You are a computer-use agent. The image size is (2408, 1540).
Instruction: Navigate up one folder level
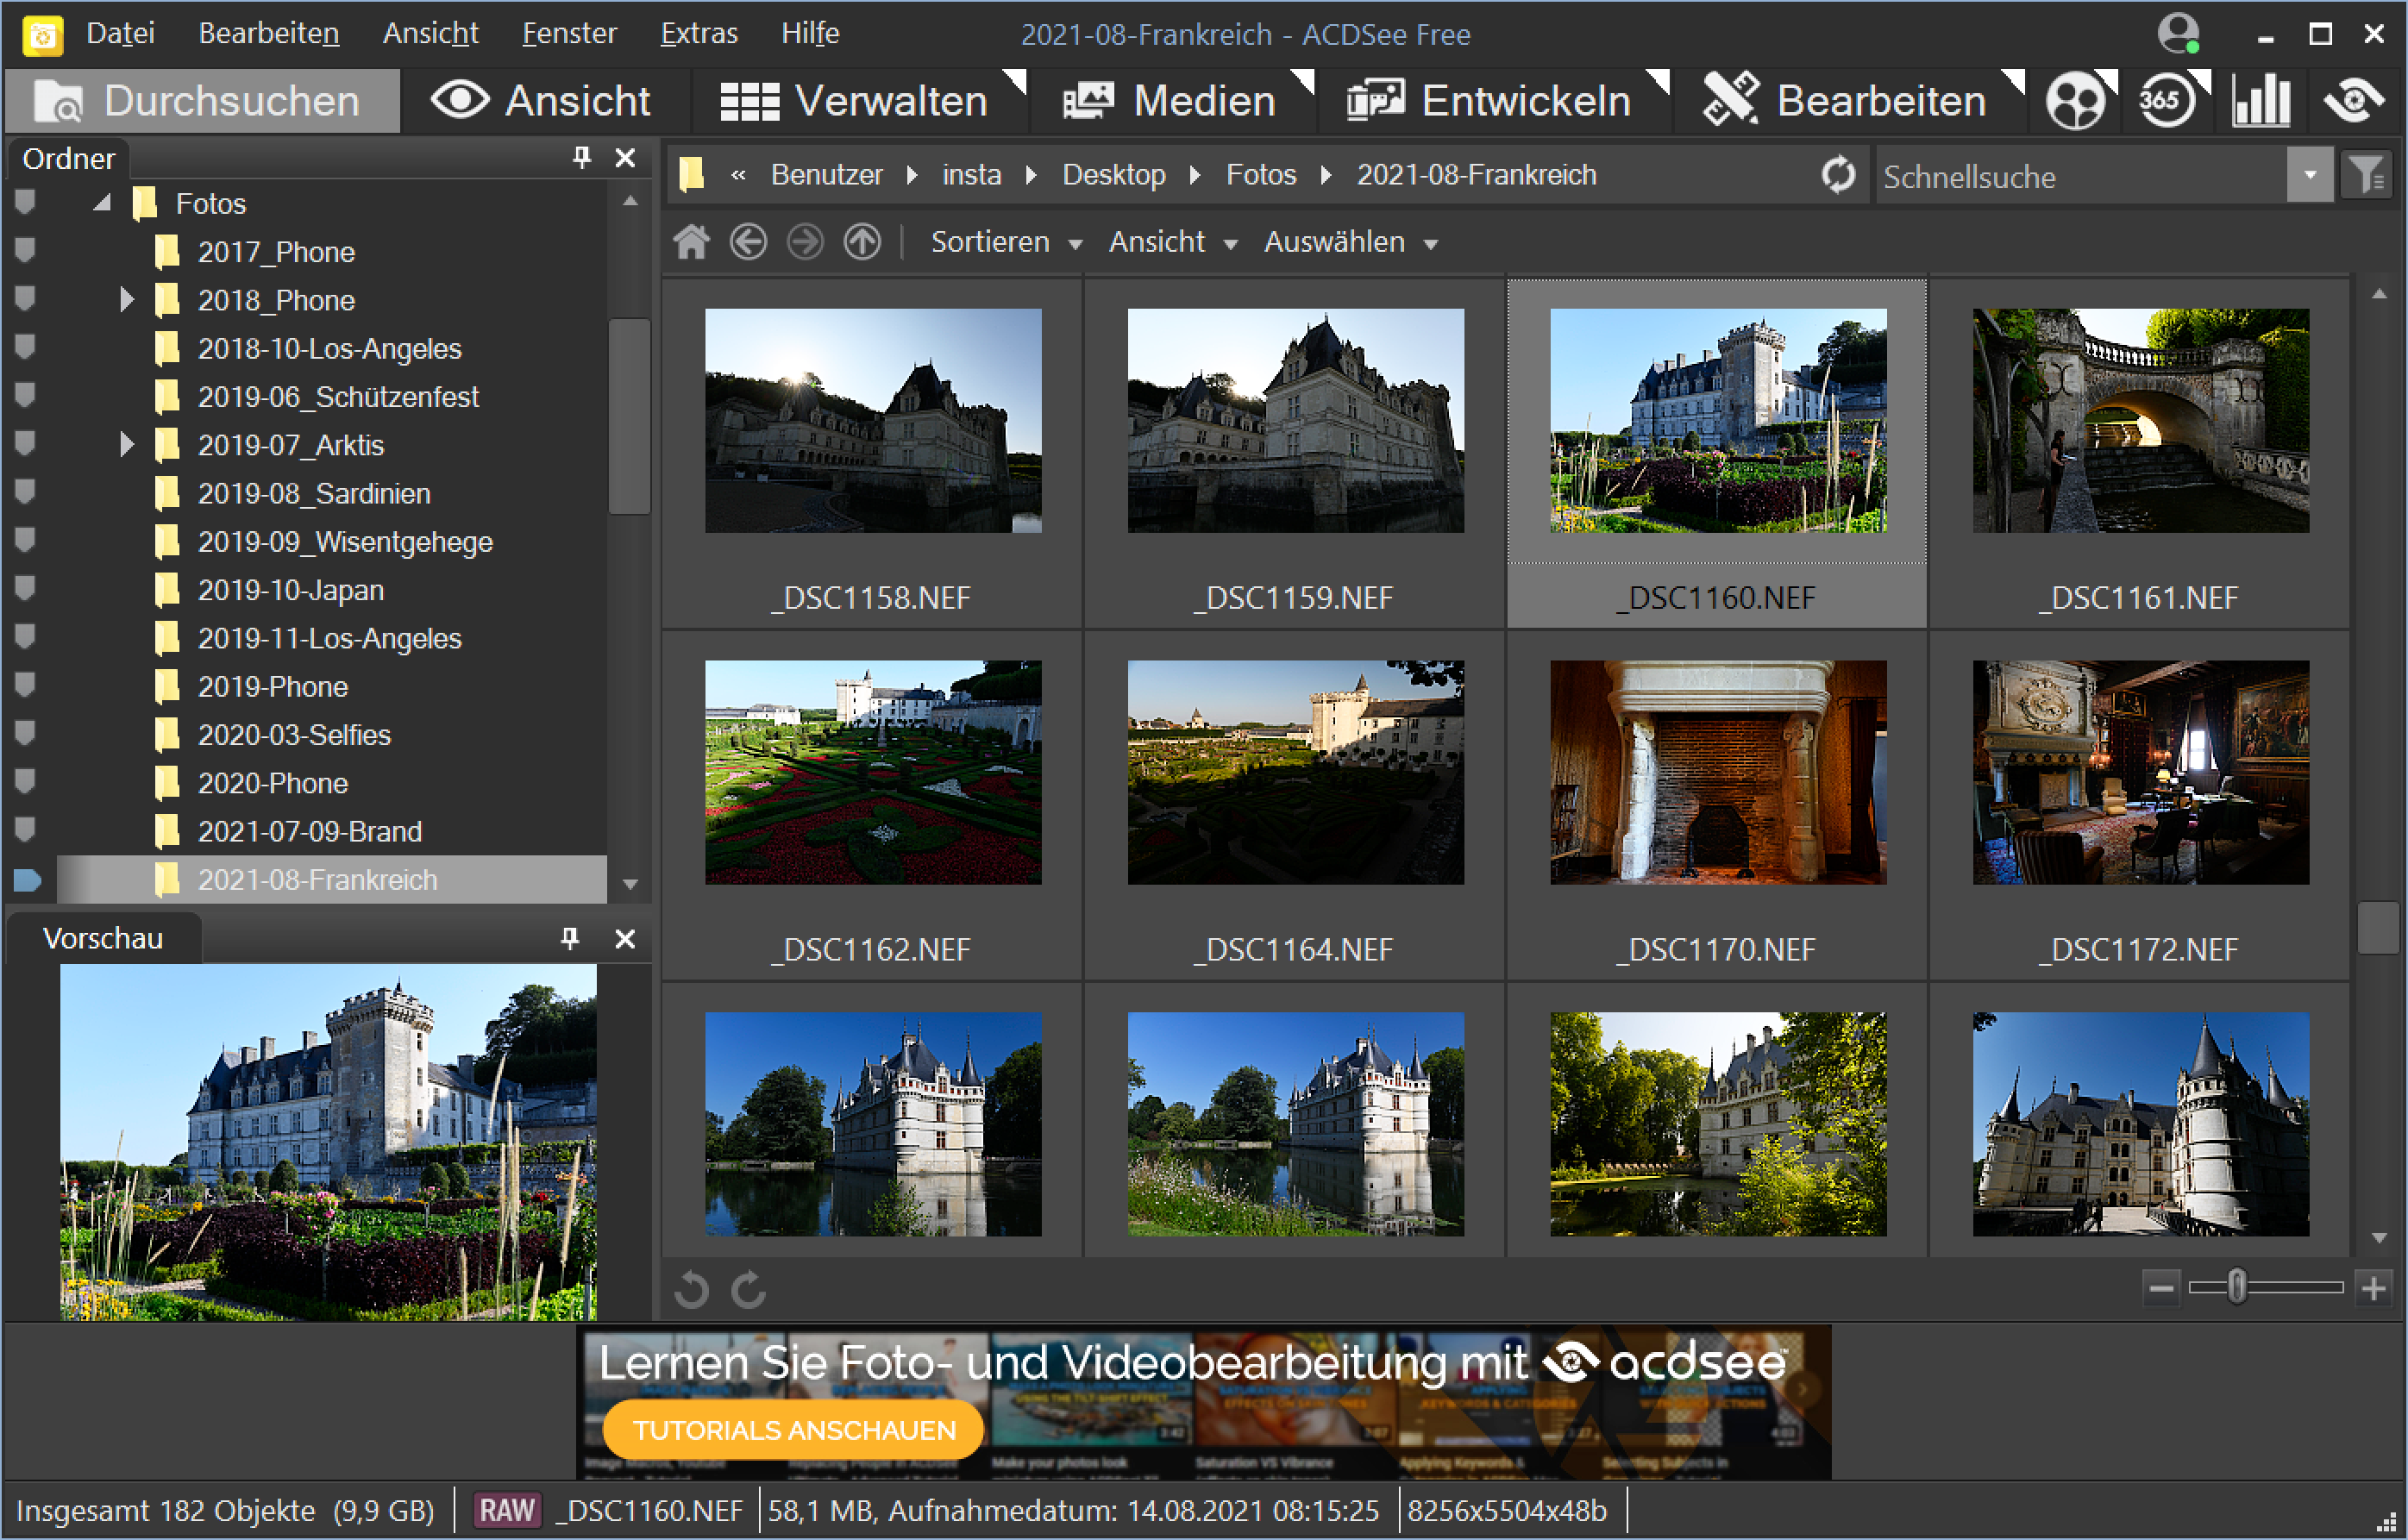[862, 242]
